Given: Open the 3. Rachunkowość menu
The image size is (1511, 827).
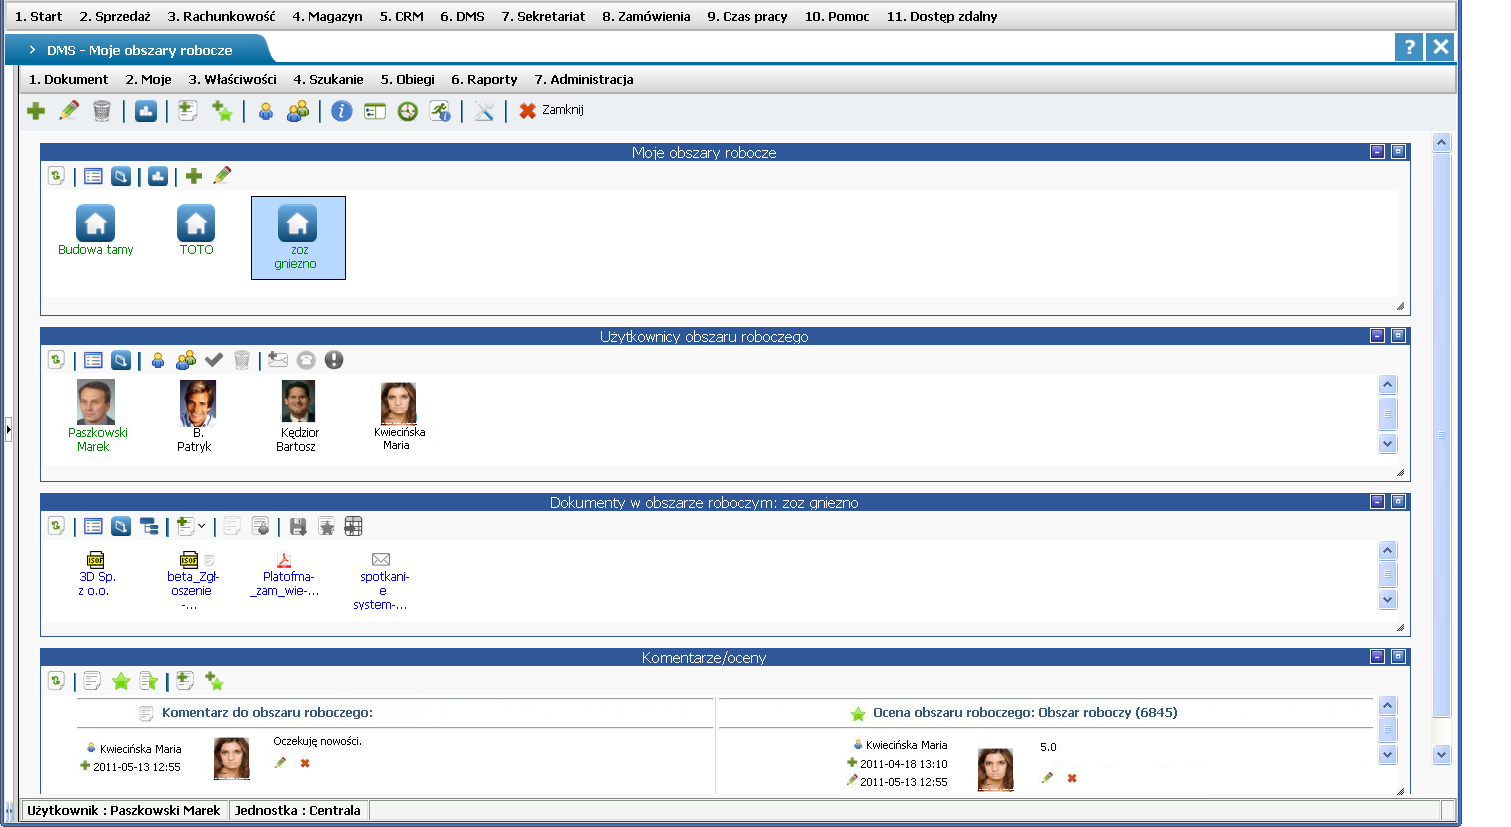Looking at the screenshot, I should pos(221,16).
